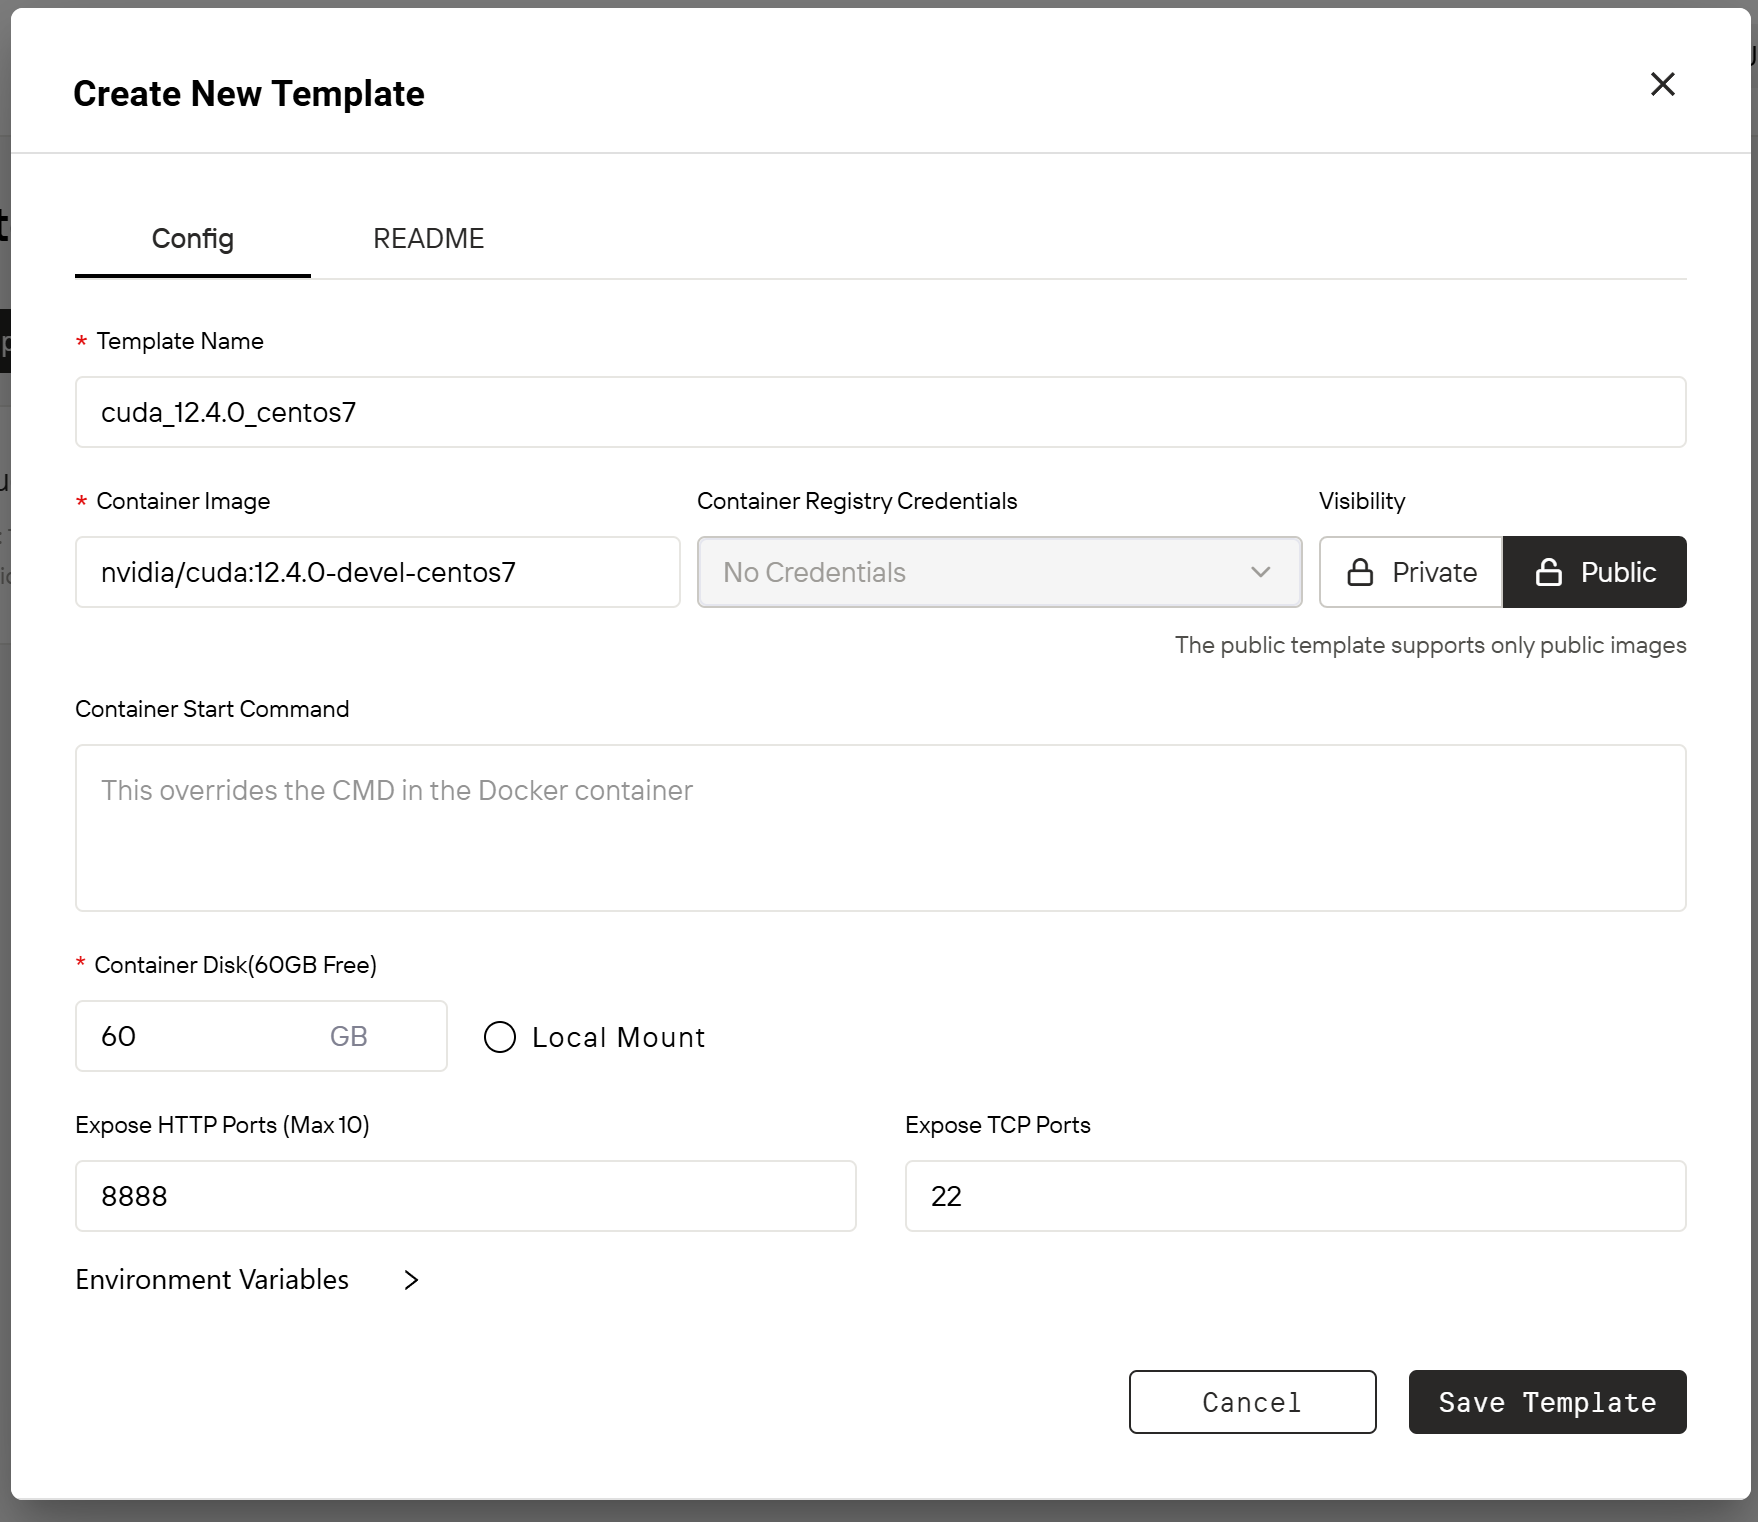Click the credentials dropdown arrow icon

click(x=1260, y=572)
